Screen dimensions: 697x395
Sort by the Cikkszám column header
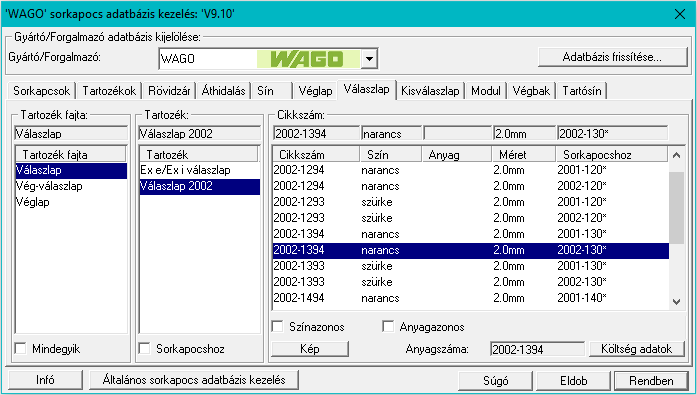coord(316,155)
